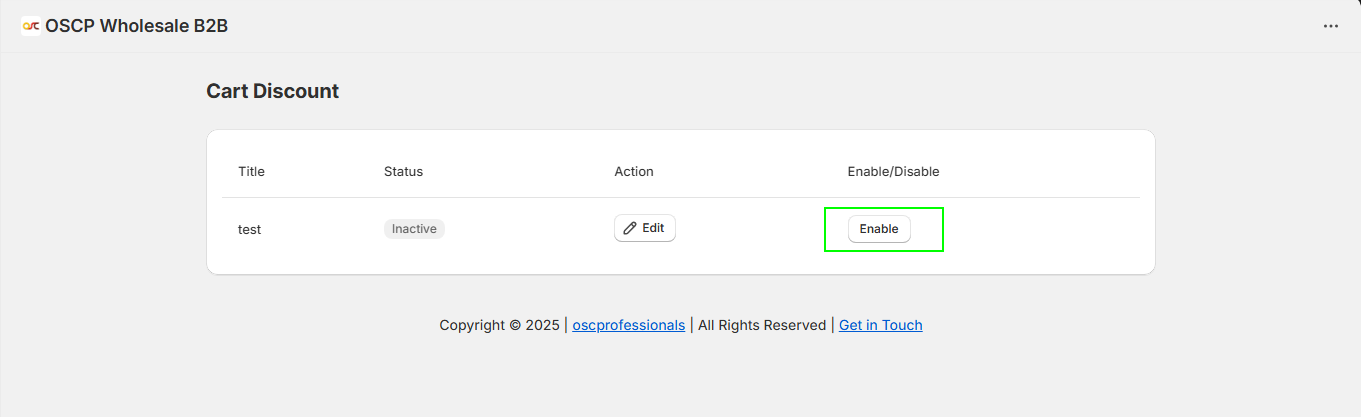This screenshot has width=1361, height=417.
Task: Click the Title column header
Action: (x=251, y=171)
